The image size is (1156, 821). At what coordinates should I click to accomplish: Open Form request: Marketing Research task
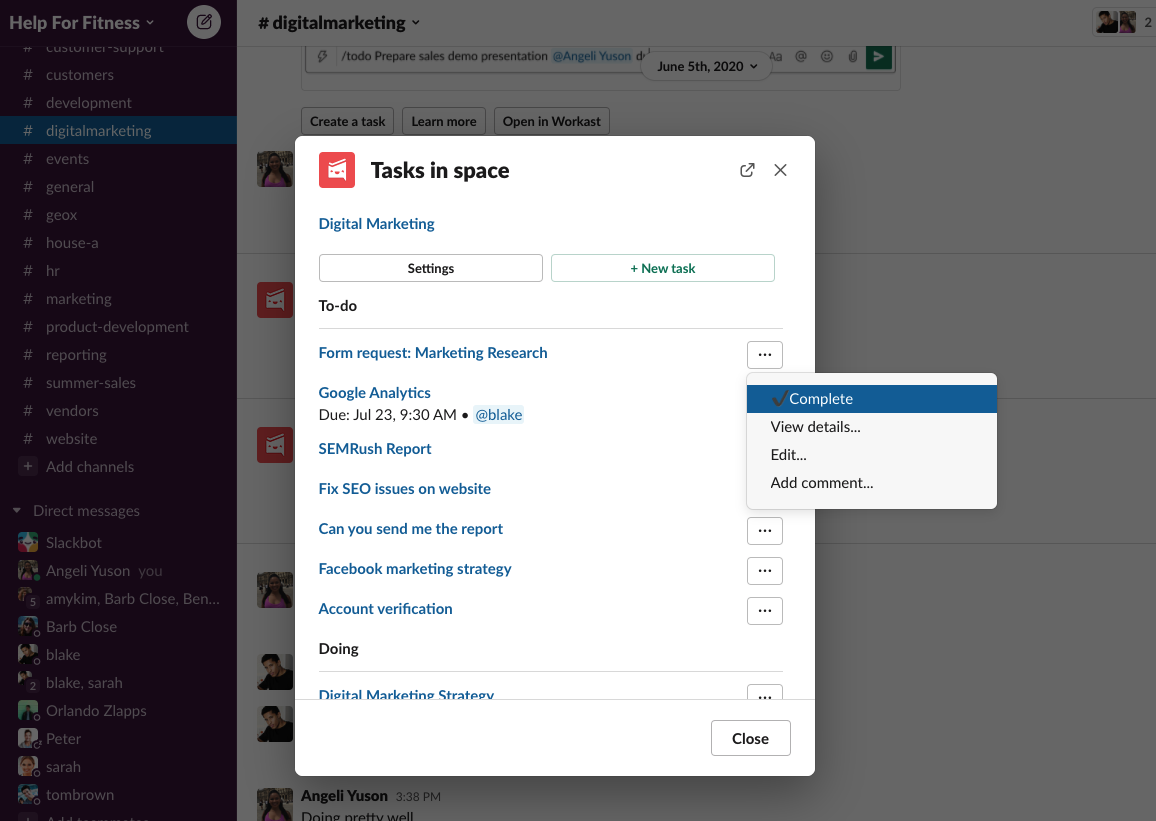433,352
